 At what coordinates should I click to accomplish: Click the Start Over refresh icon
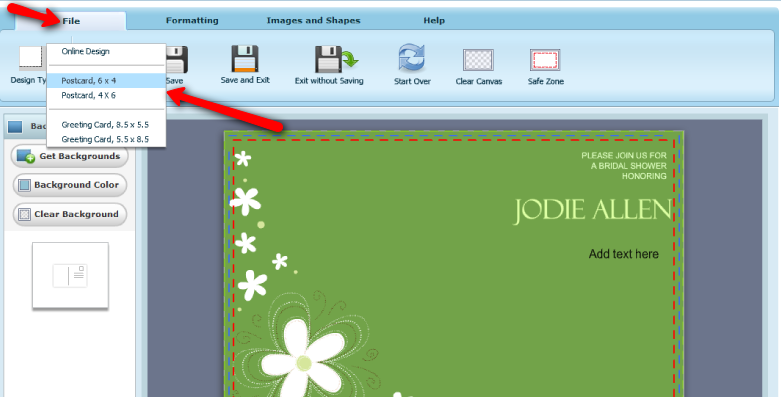pyautogui.click(x=412, y=58)
